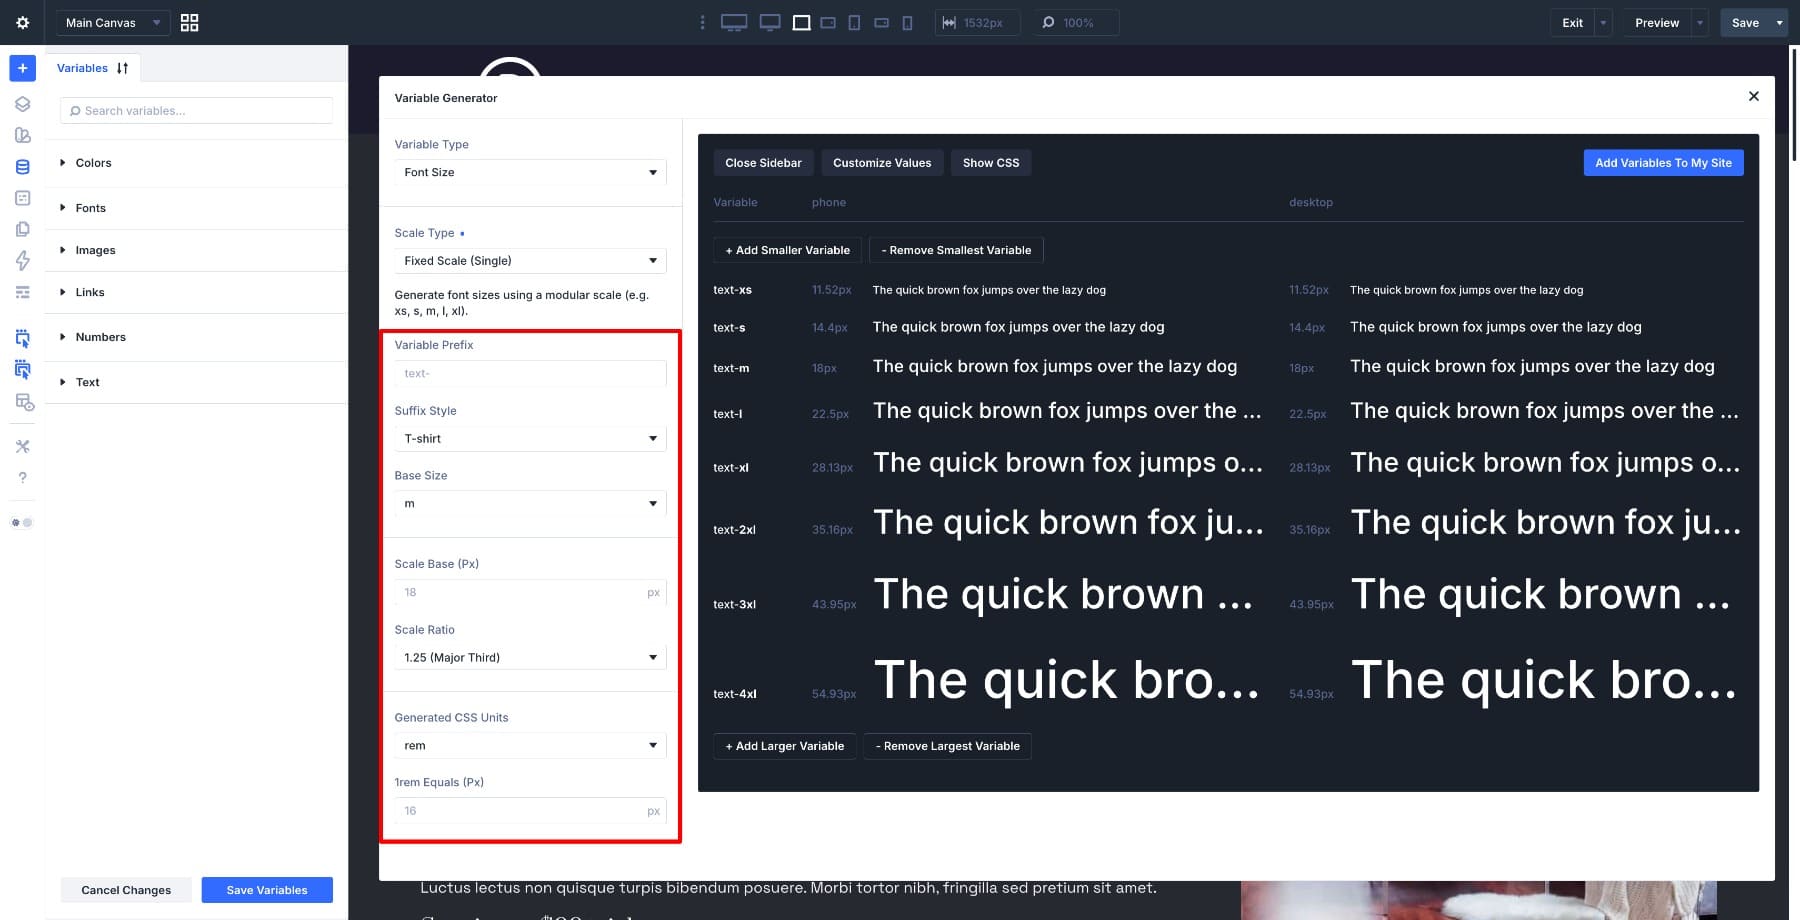This screenshot has height=920, width=1800.
Task: Click the Close Sidebar button
Action: pyautogui.click(x=763, y=163)
